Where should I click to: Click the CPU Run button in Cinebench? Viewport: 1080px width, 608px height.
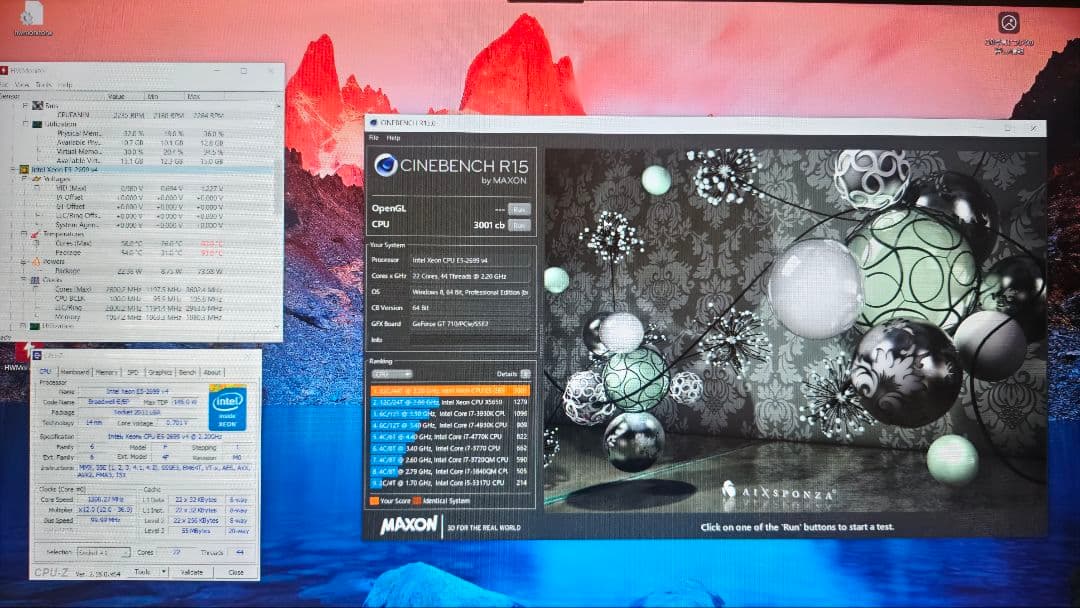(x=519, y=226)
